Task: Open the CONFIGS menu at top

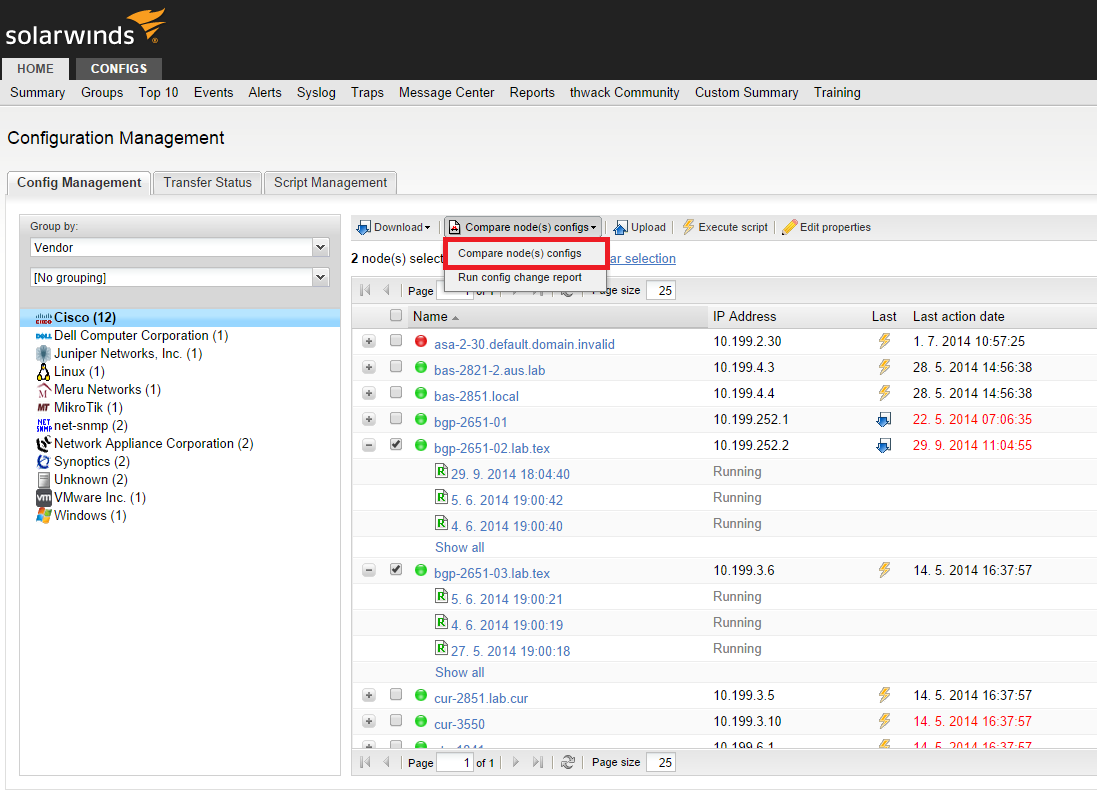Action: pos(117,69)
